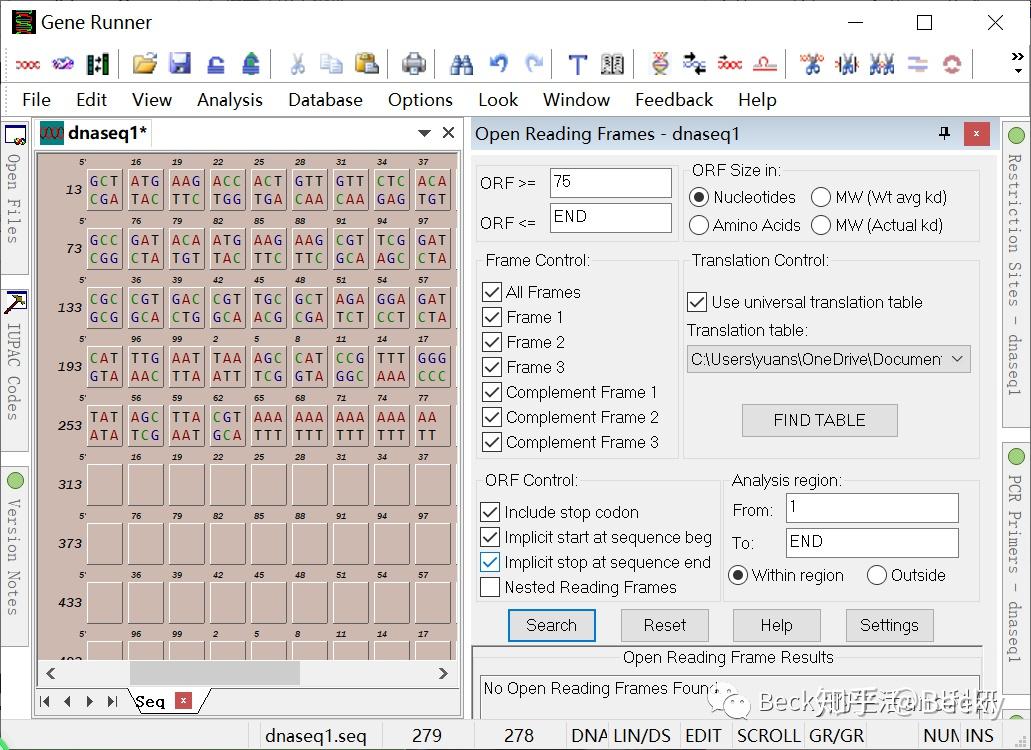The image size is (1031, 750).
Task: Click the Open file folder icon
Action: pos(145,64)
